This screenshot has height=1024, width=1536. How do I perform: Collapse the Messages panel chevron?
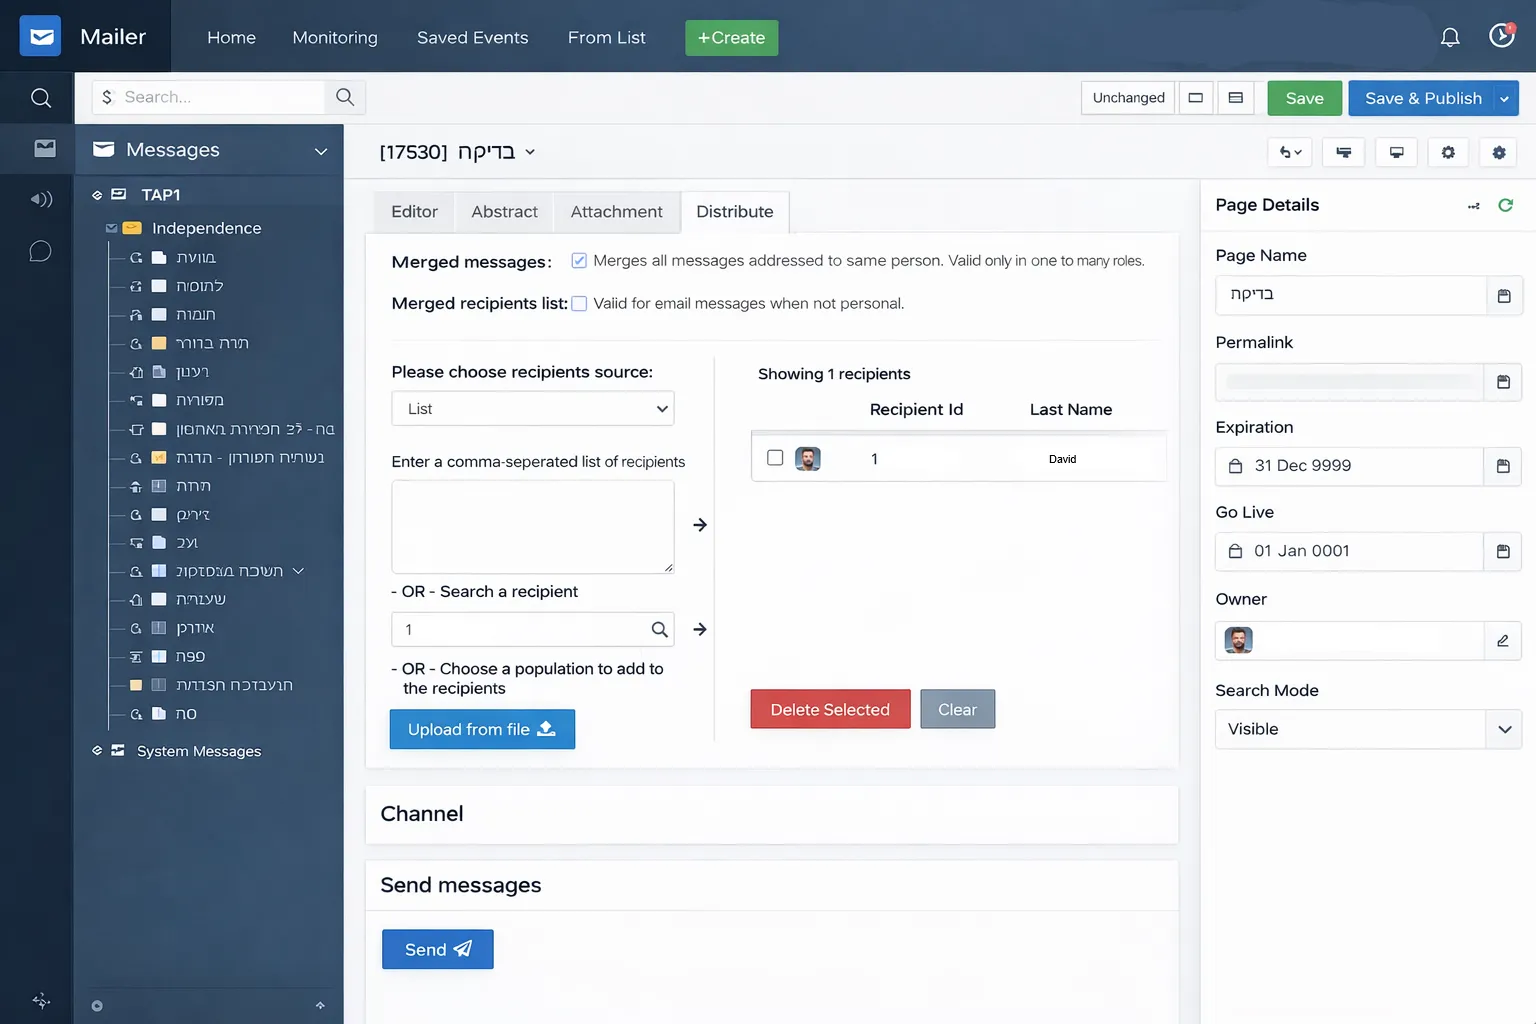click(x=321, y=151)
